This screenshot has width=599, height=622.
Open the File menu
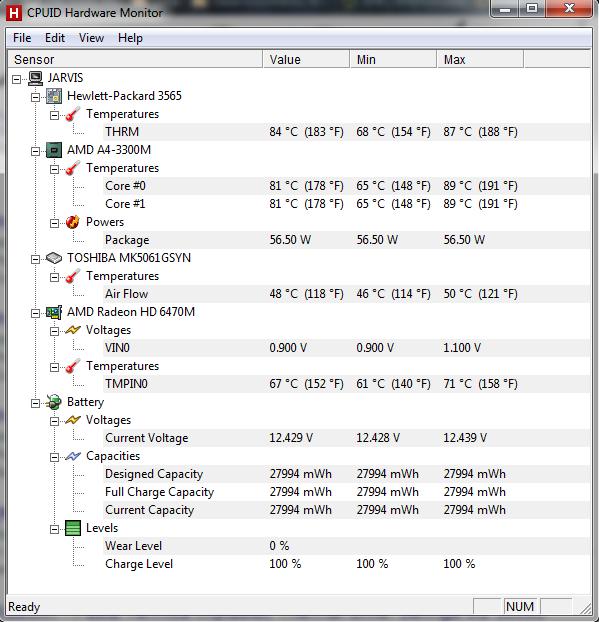tap(22, 38)
